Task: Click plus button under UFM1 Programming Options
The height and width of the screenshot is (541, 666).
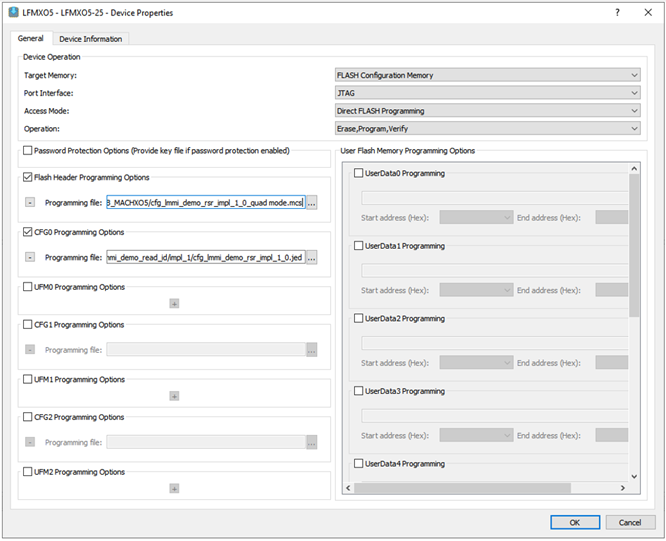Action: pos(174,396)
